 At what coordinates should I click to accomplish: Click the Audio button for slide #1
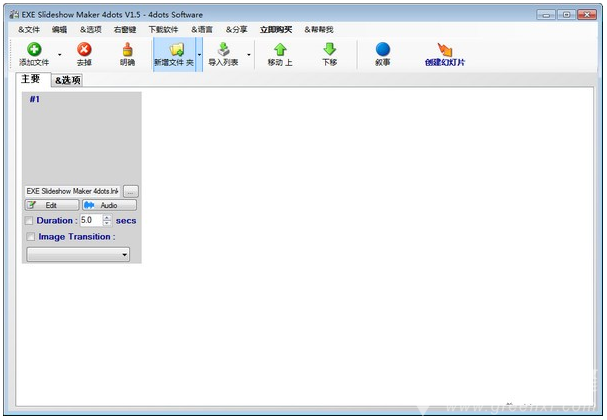coord(109,205)
